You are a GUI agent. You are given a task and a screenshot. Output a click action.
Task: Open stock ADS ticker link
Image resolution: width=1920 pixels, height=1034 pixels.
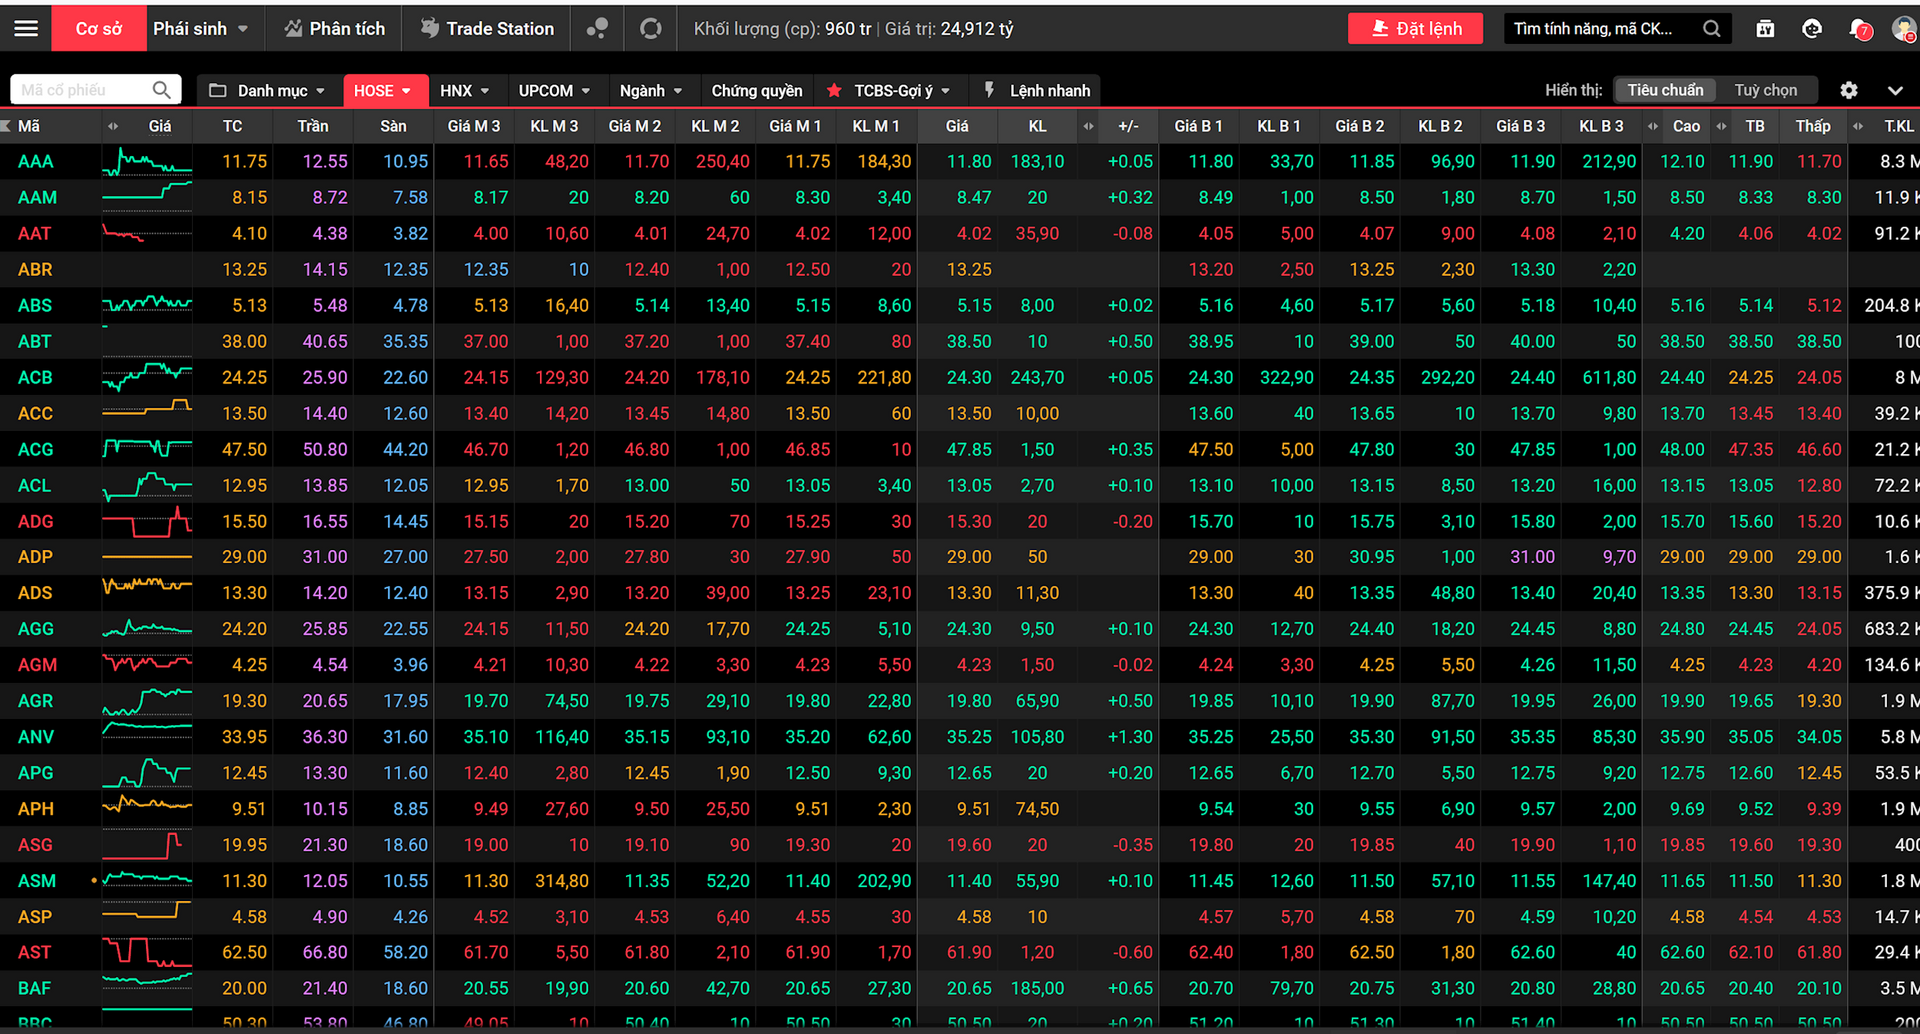35,593
